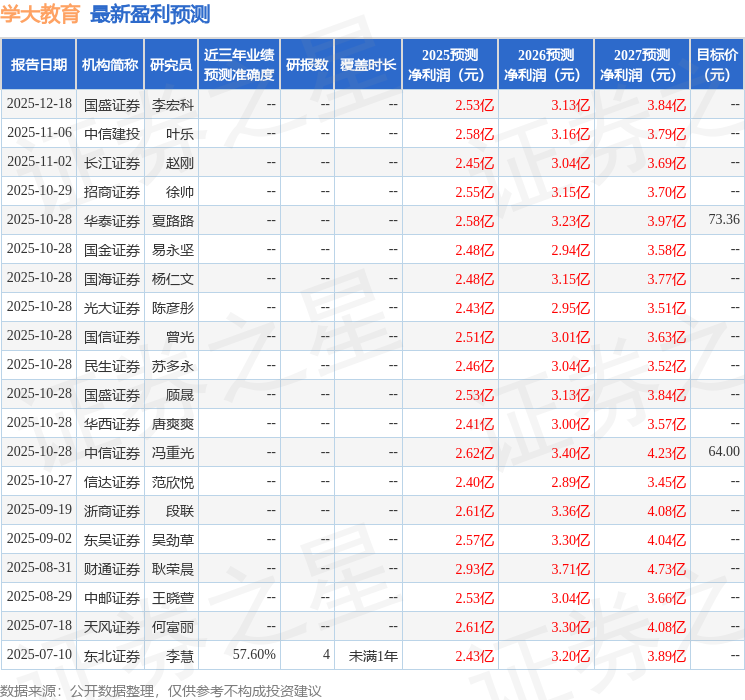Select the 东北证券 institution cell
745x700 pixels.
[112, 656]
